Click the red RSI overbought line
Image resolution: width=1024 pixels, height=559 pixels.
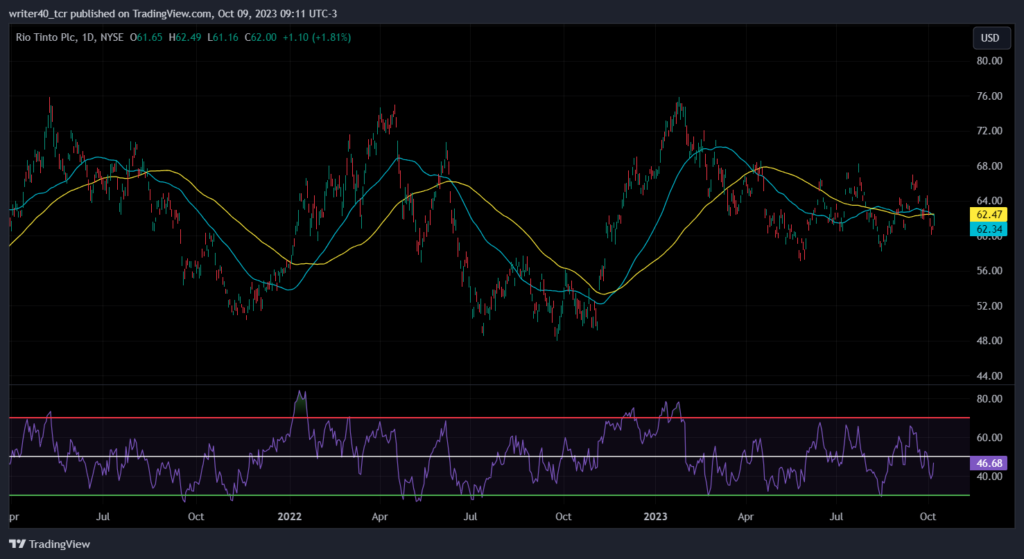(x=489, y=417)
